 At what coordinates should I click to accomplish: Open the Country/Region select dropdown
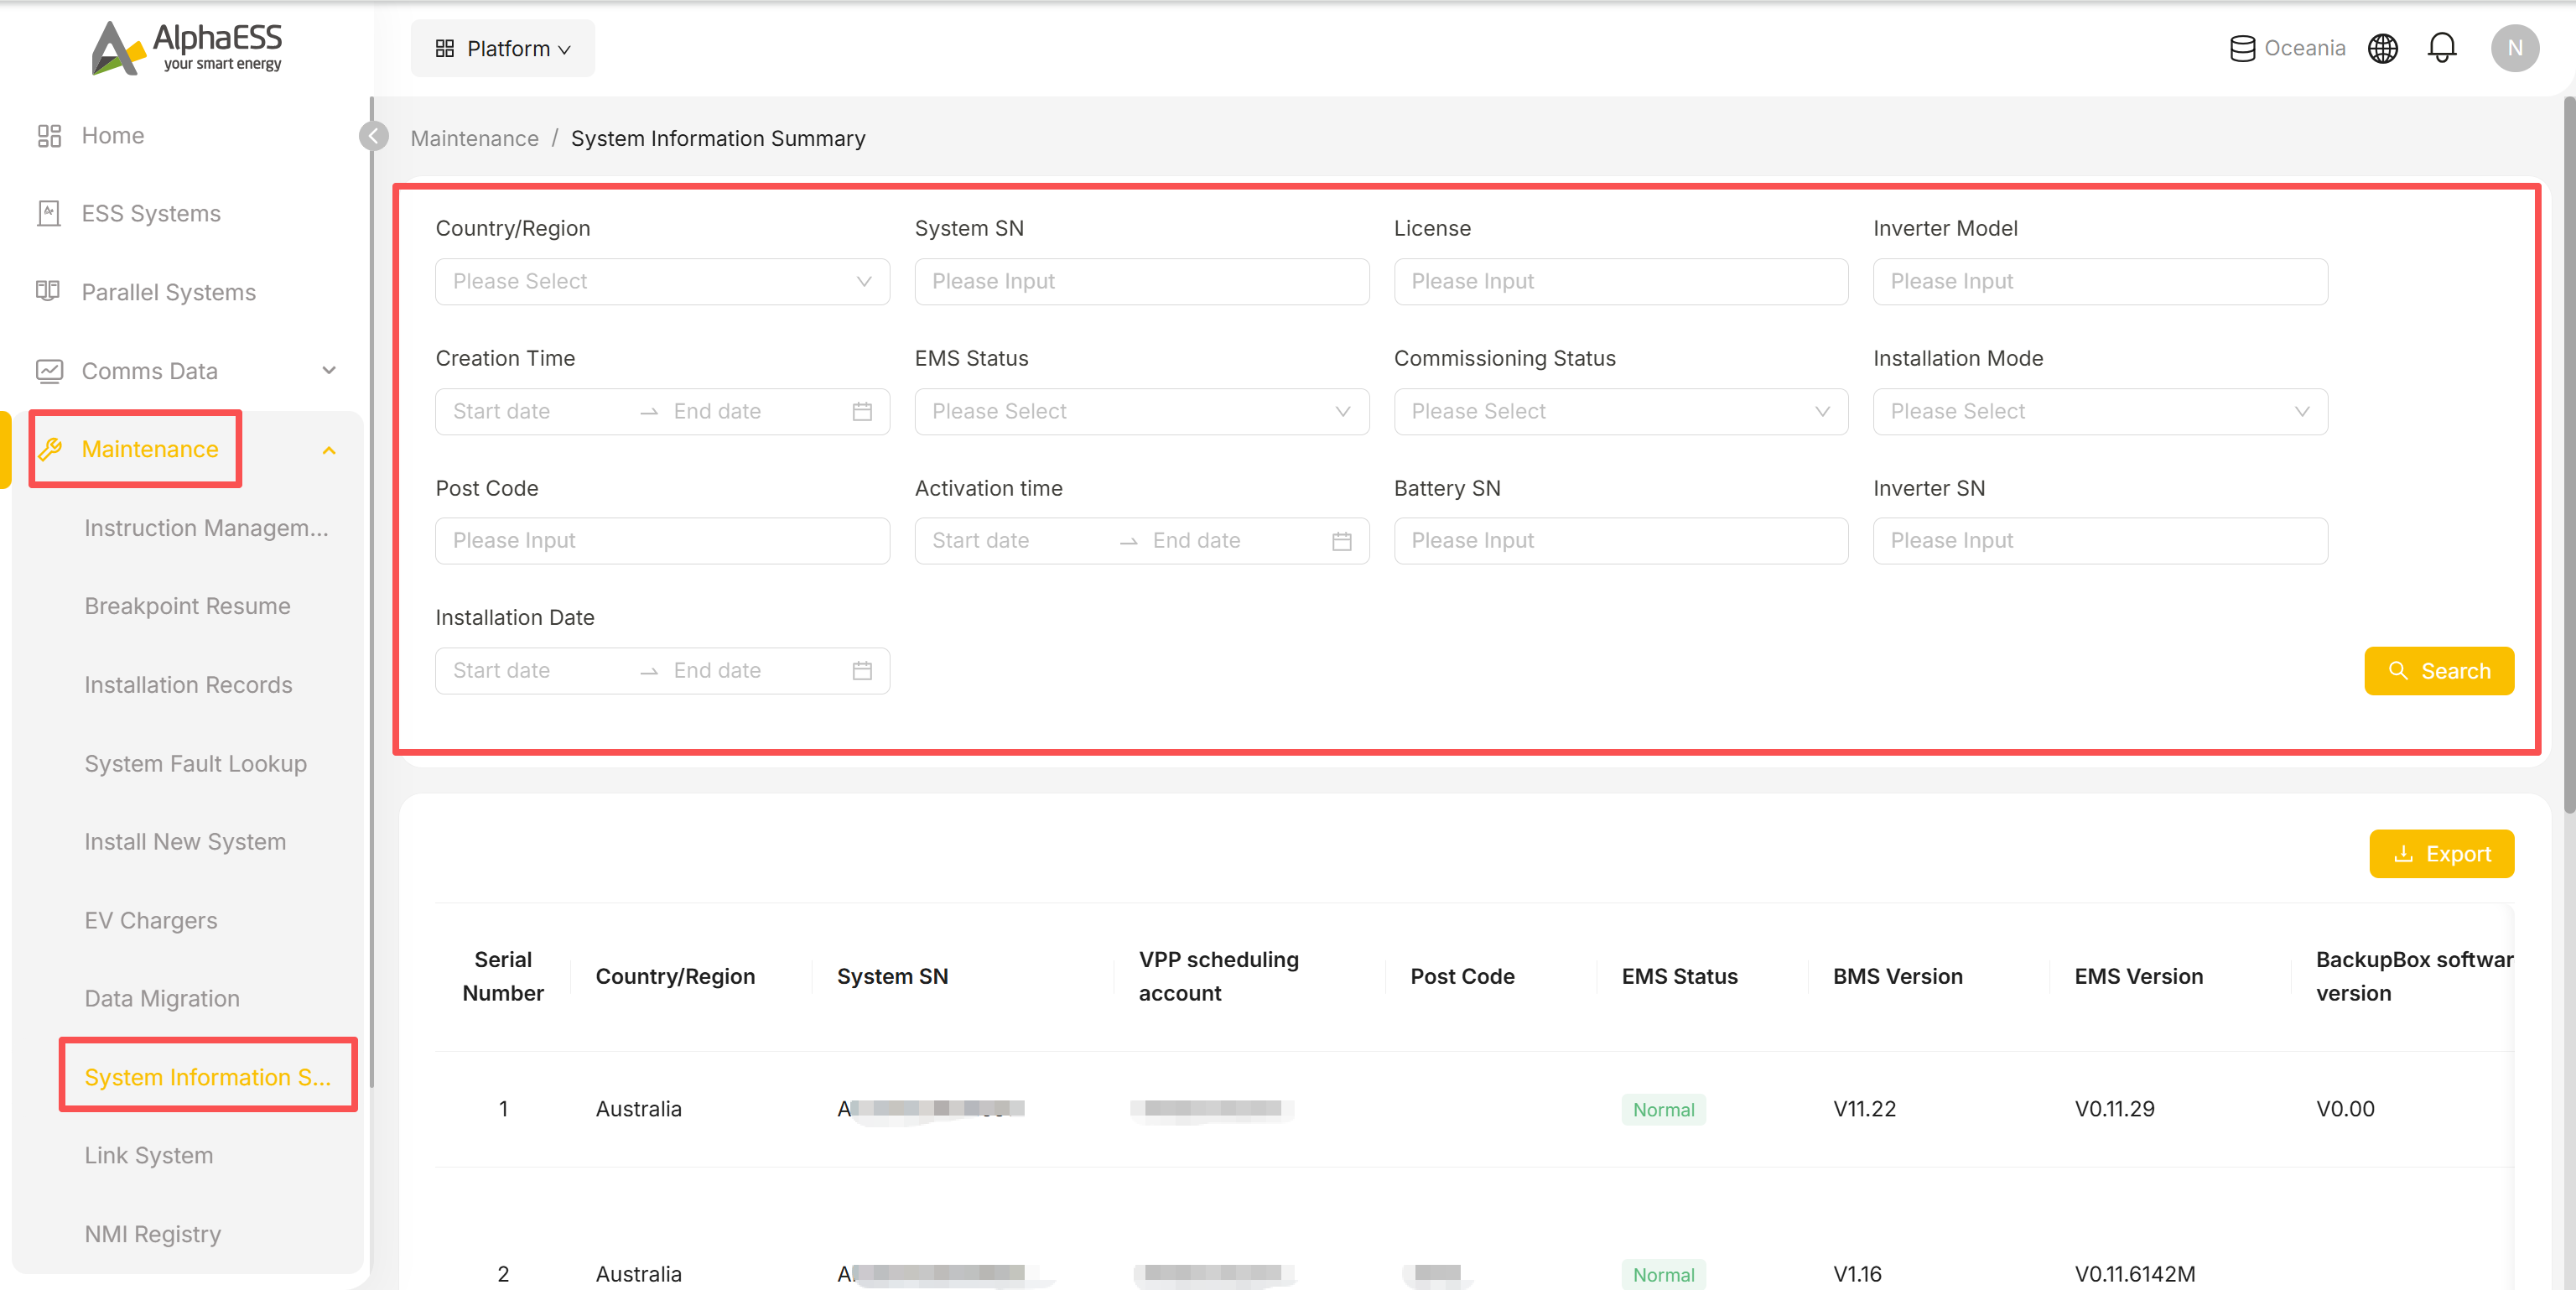(662, 282)
